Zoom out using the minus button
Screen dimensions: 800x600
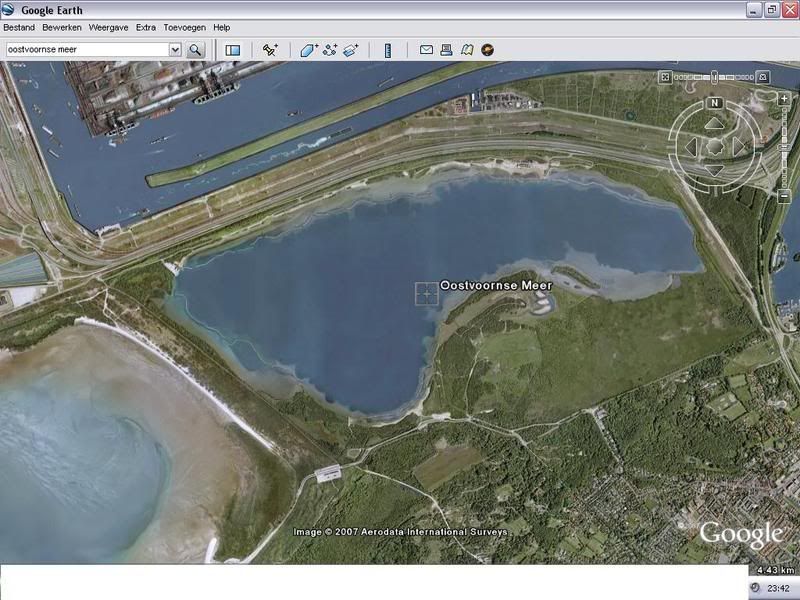[x=783, y=197]
